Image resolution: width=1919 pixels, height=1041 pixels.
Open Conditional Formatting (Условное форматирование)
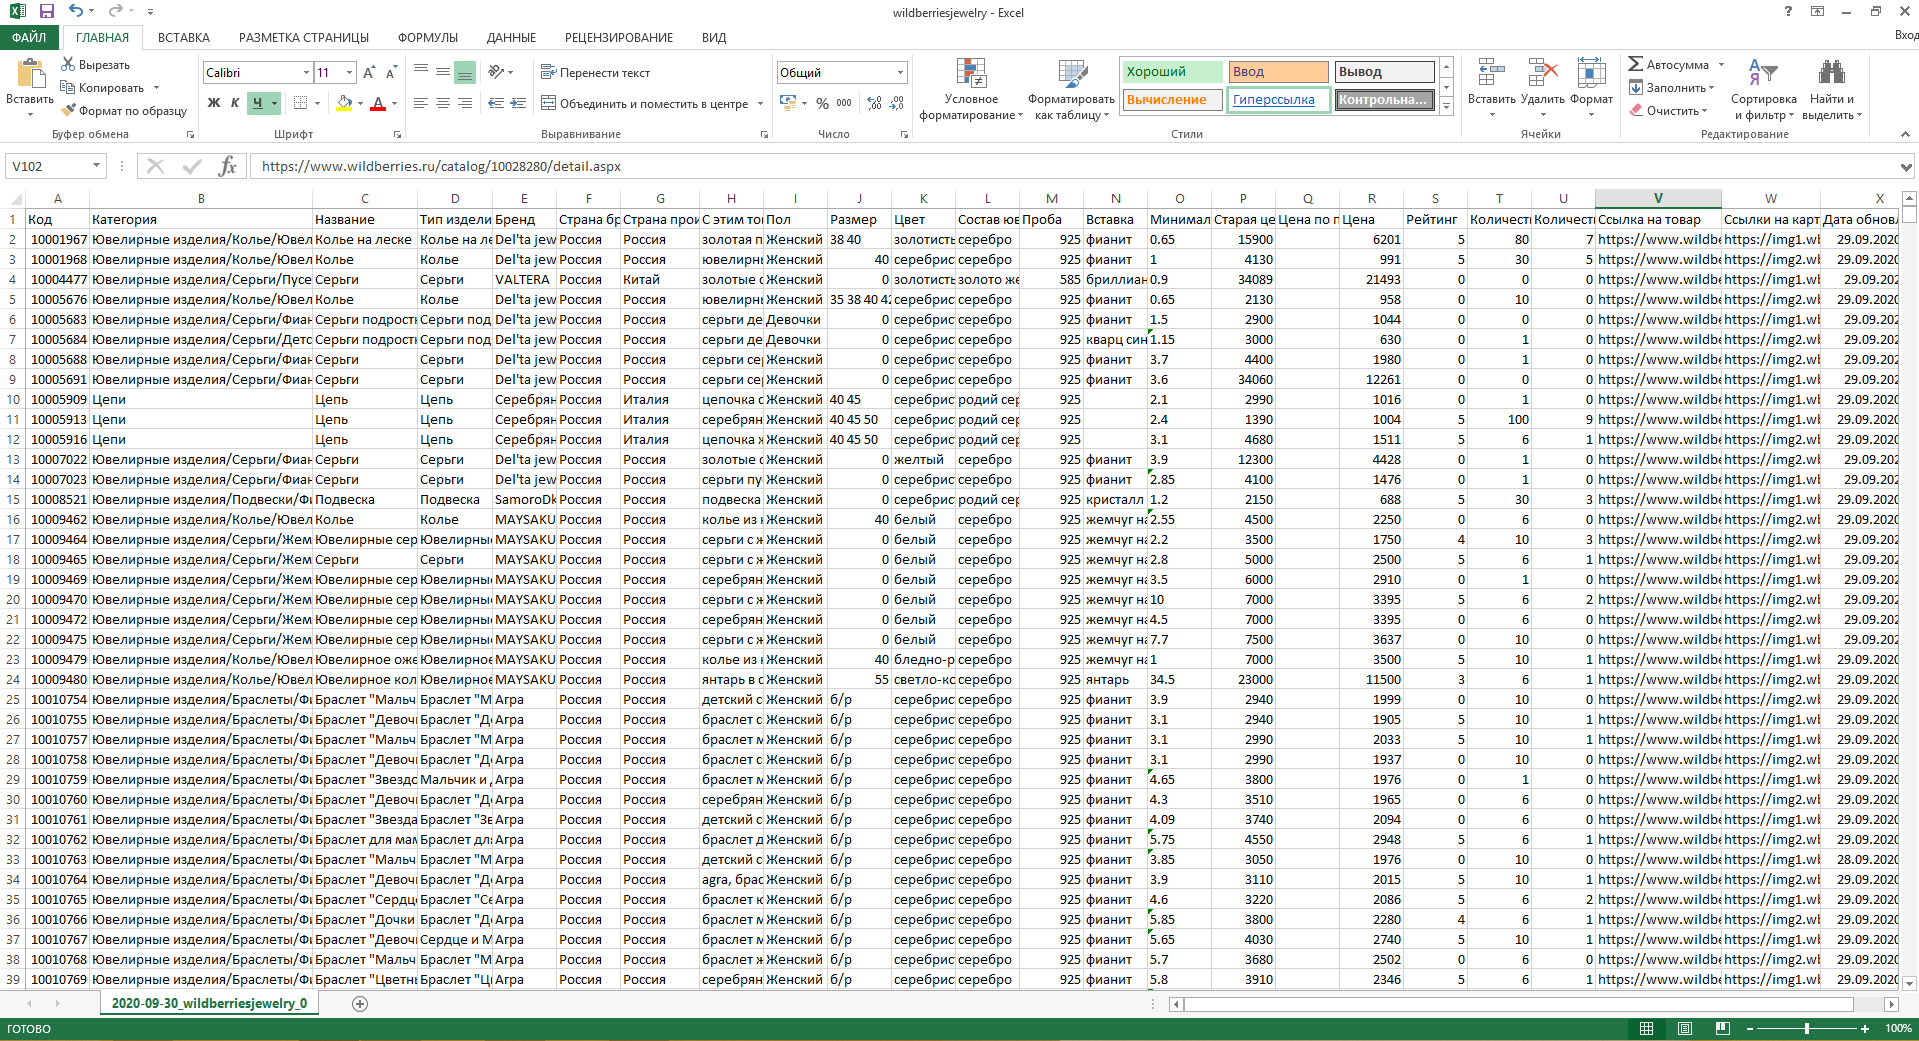[x=971, y=90]
